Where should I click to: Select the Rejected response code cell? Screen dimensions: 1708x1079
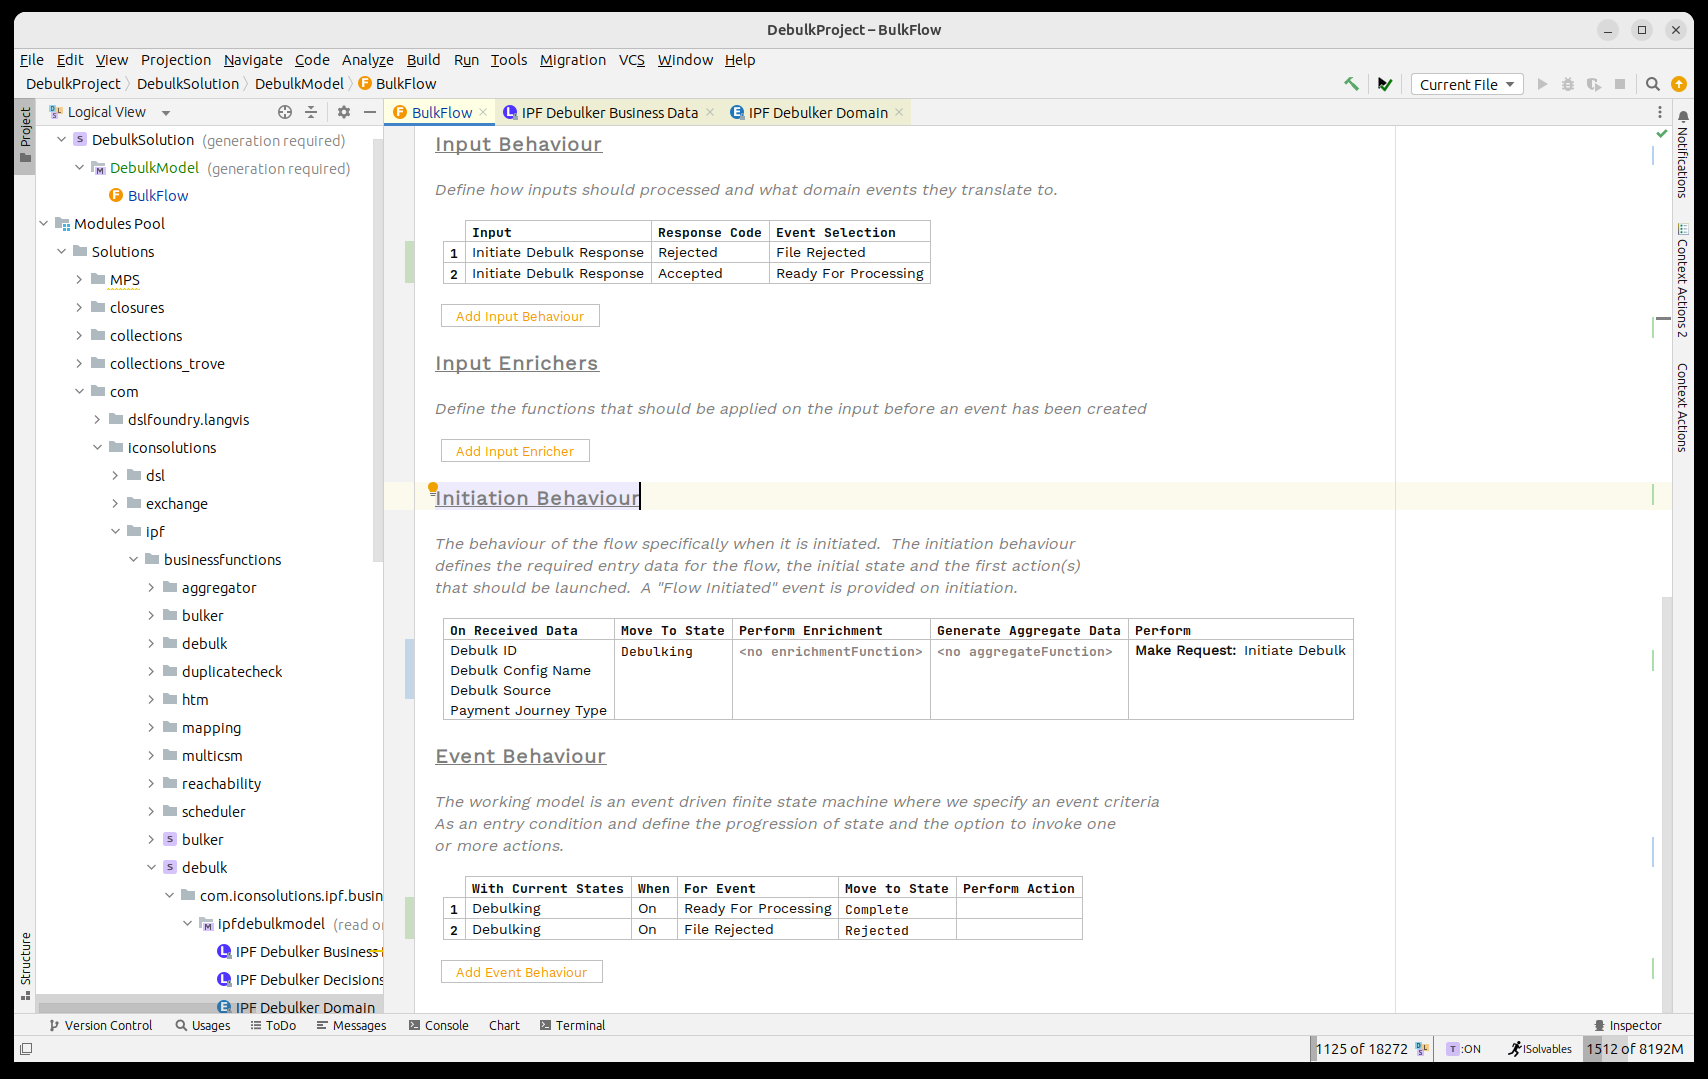[x=688, y=253]
